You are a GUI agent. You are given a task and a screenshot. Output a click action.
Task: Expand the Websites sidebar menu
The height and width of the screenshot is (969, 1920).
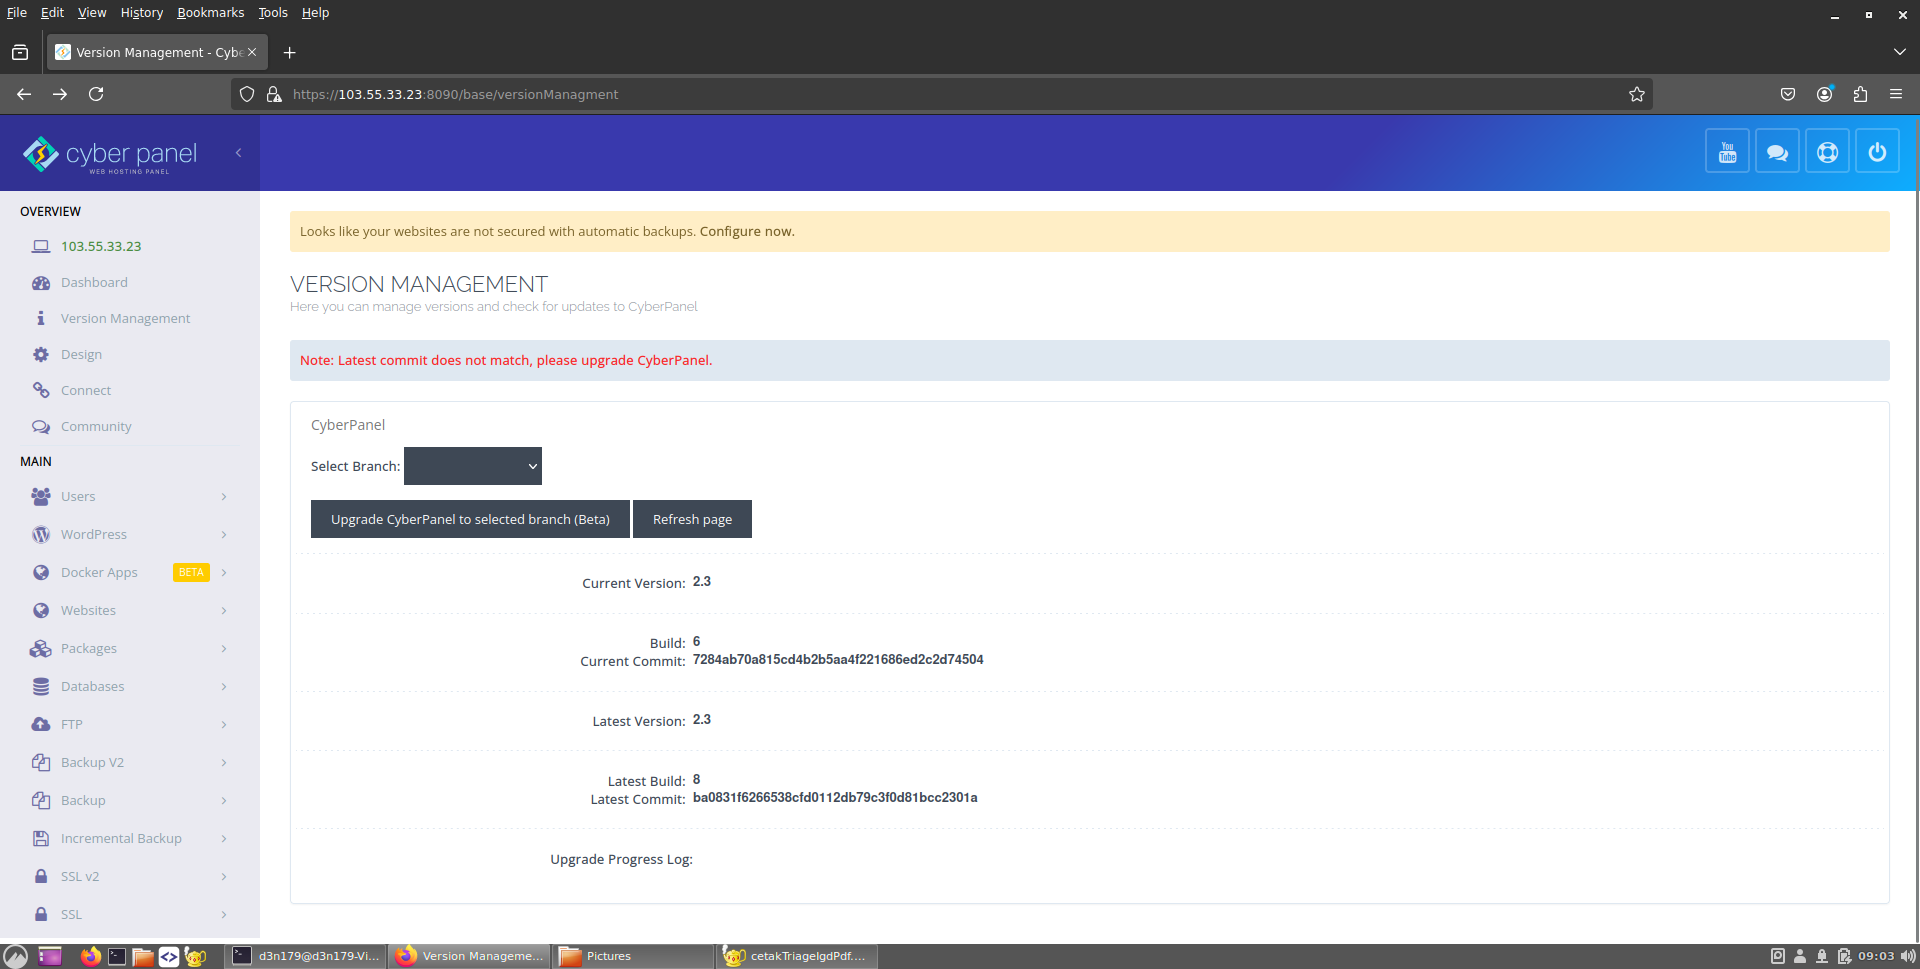point(88,610)
